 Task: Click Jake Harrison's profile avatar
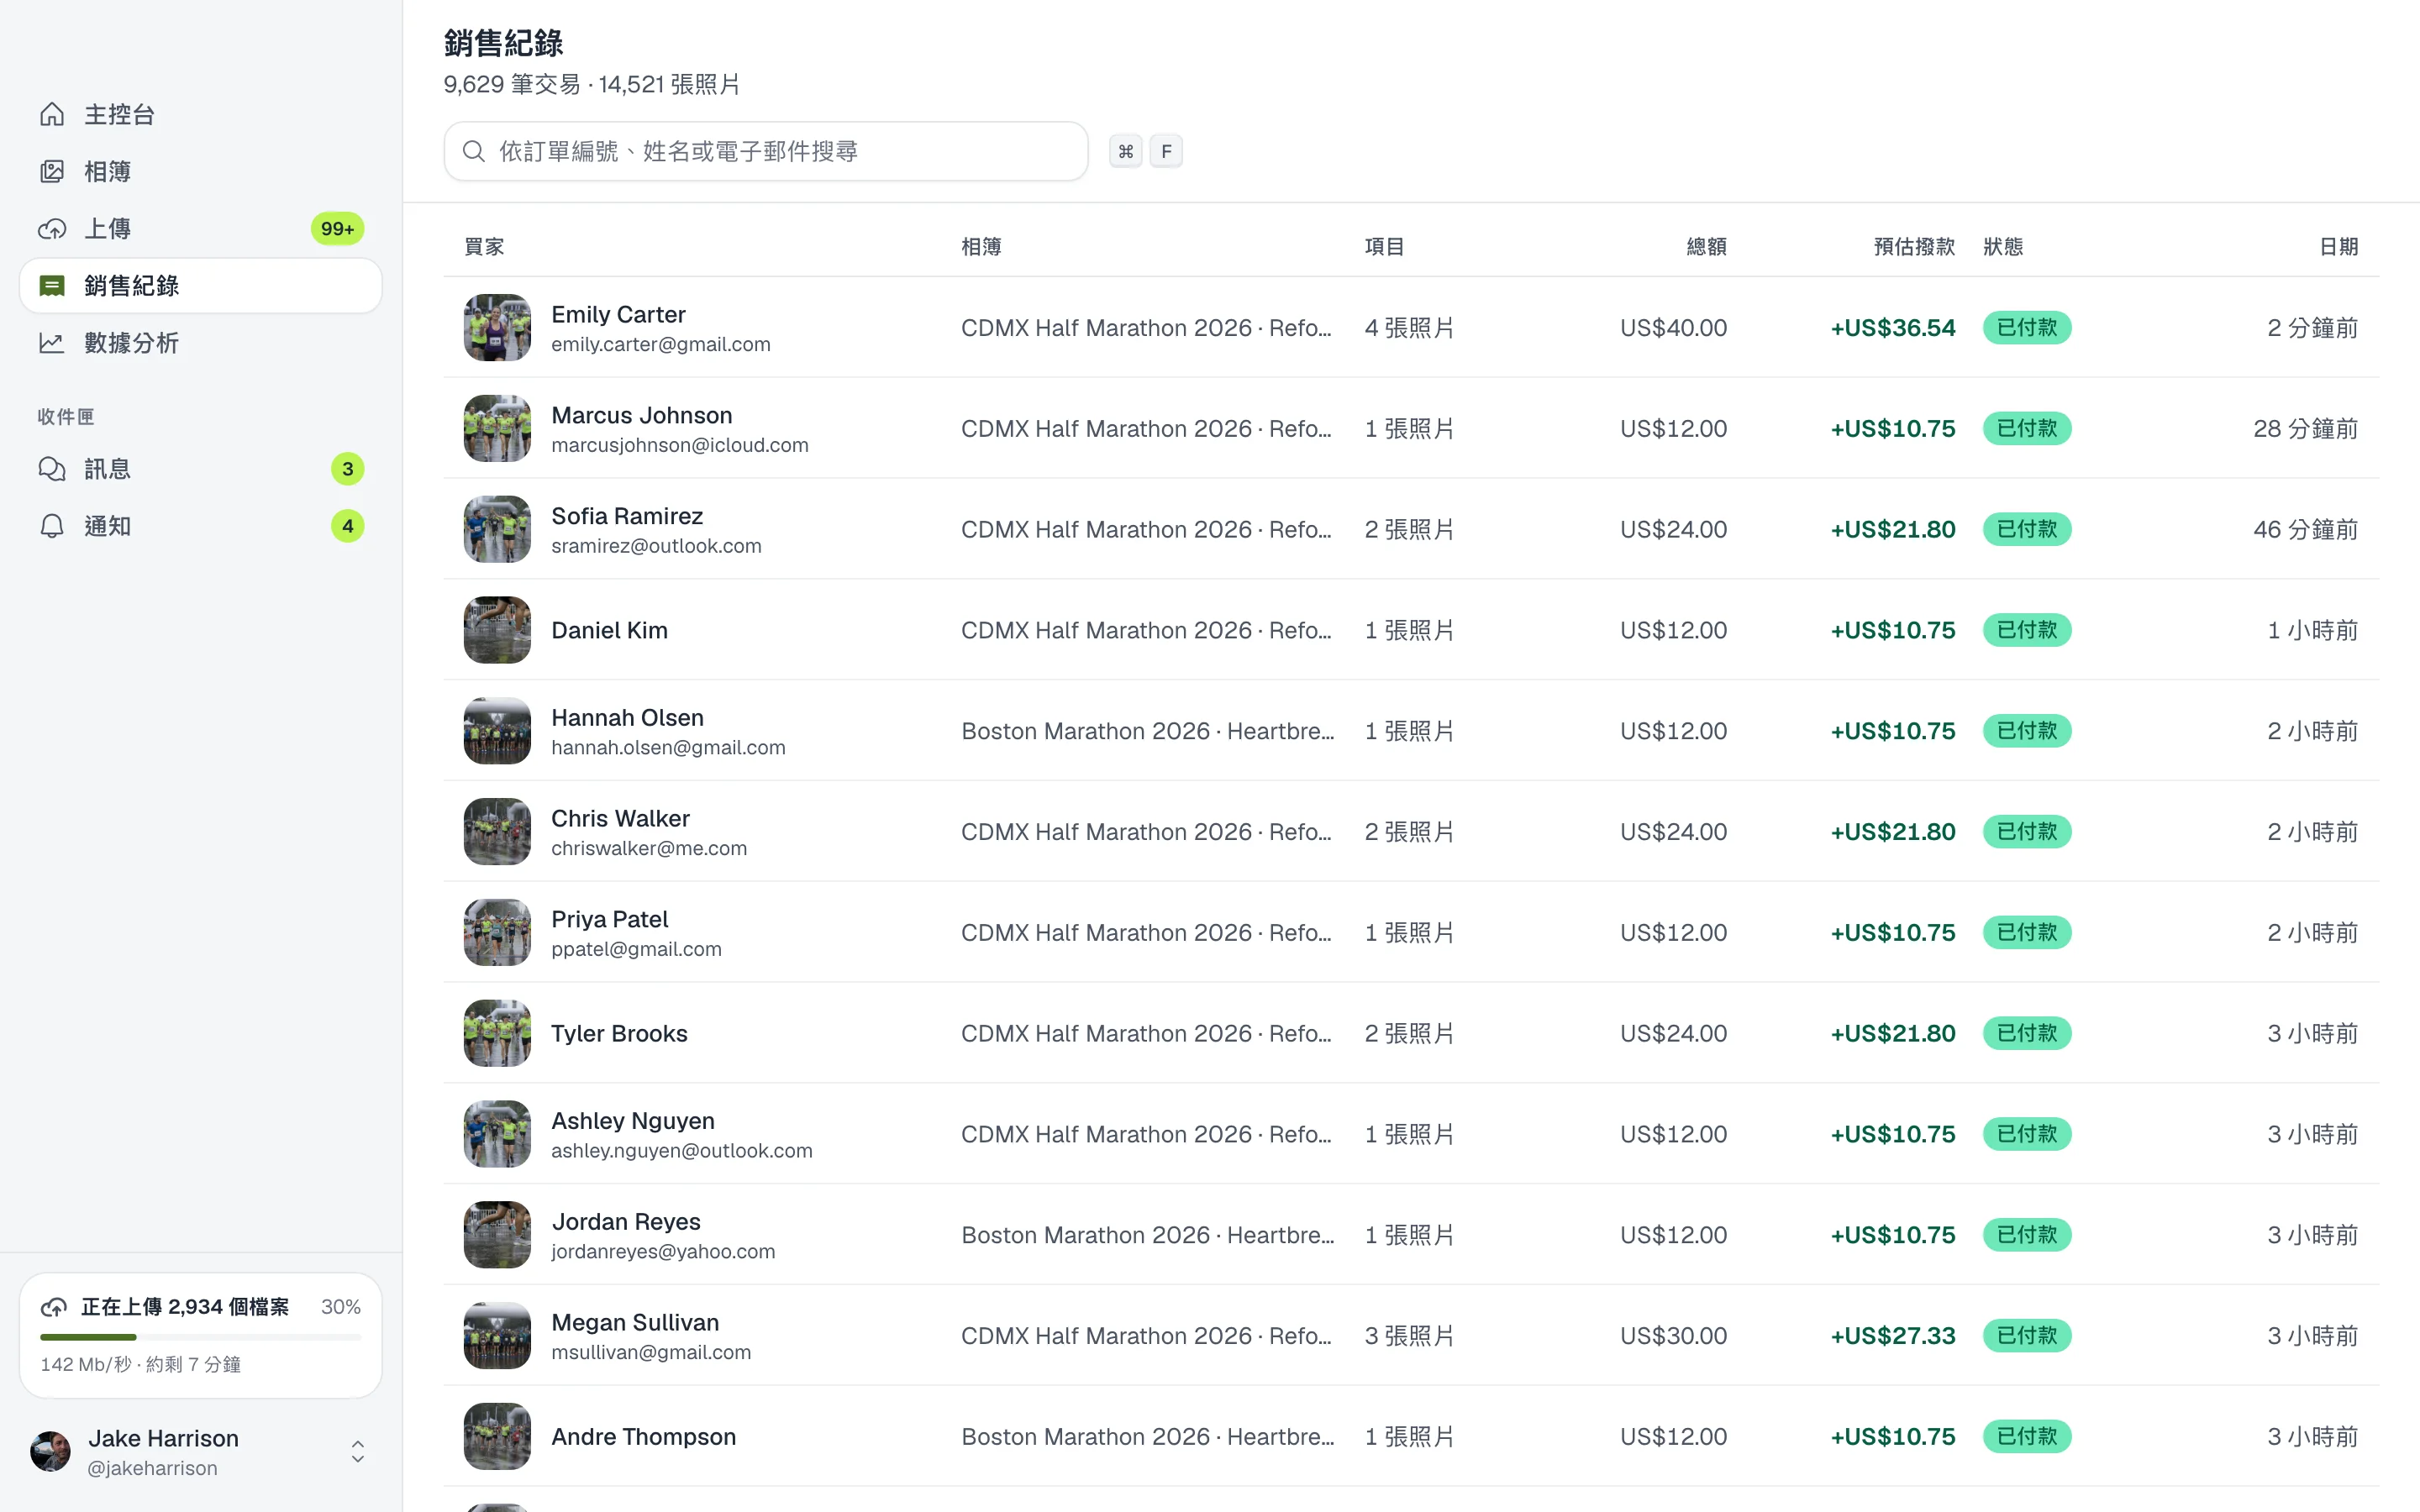click(51, 1451)
